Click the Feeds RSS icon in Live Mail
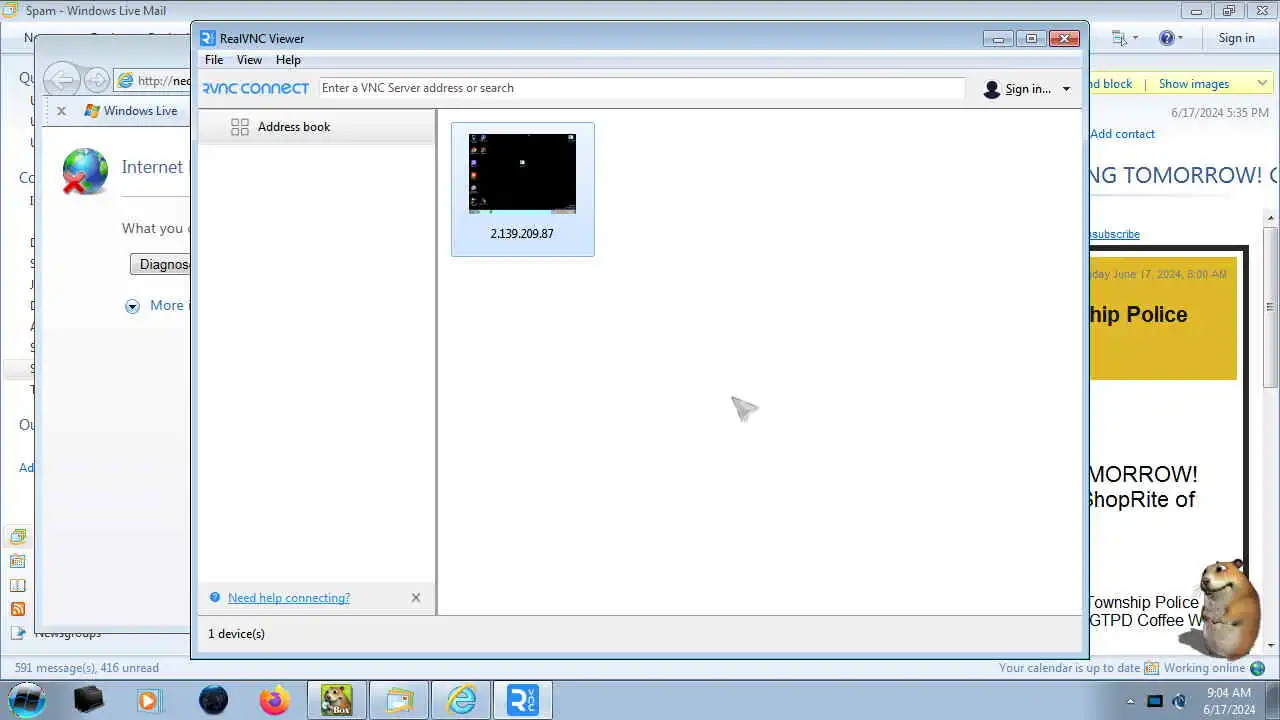The width and height of the screenshot is (1280, 720). [x=18, y=609]
